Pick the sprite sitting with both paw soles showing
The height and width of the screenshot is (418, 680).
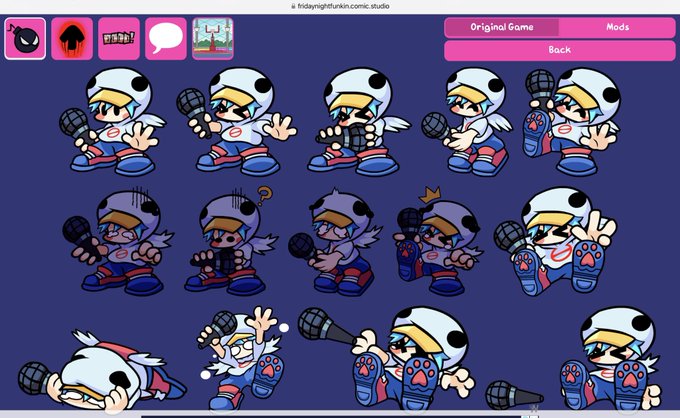(556, 241)
